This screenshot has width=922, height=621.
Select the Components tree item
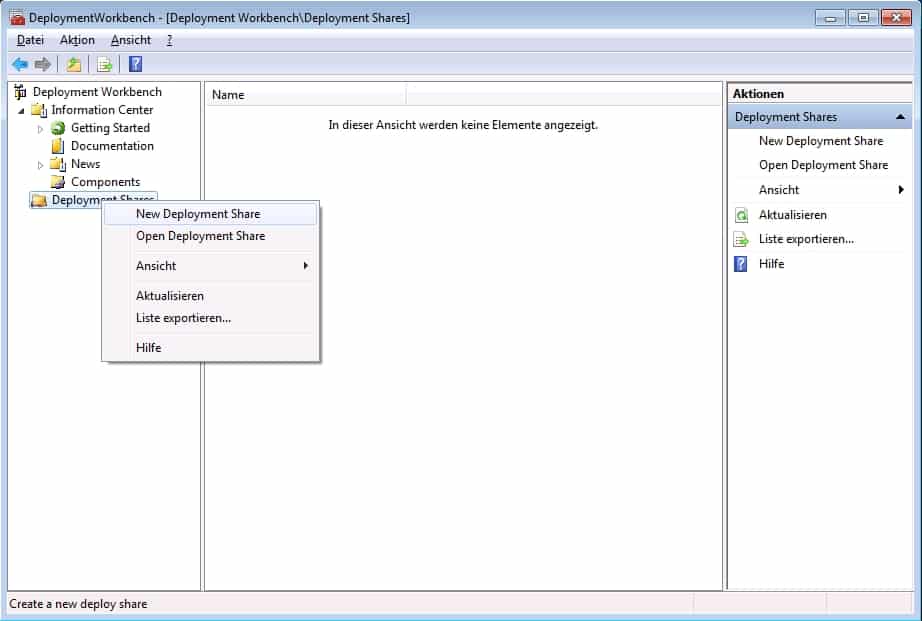(105, 182)
